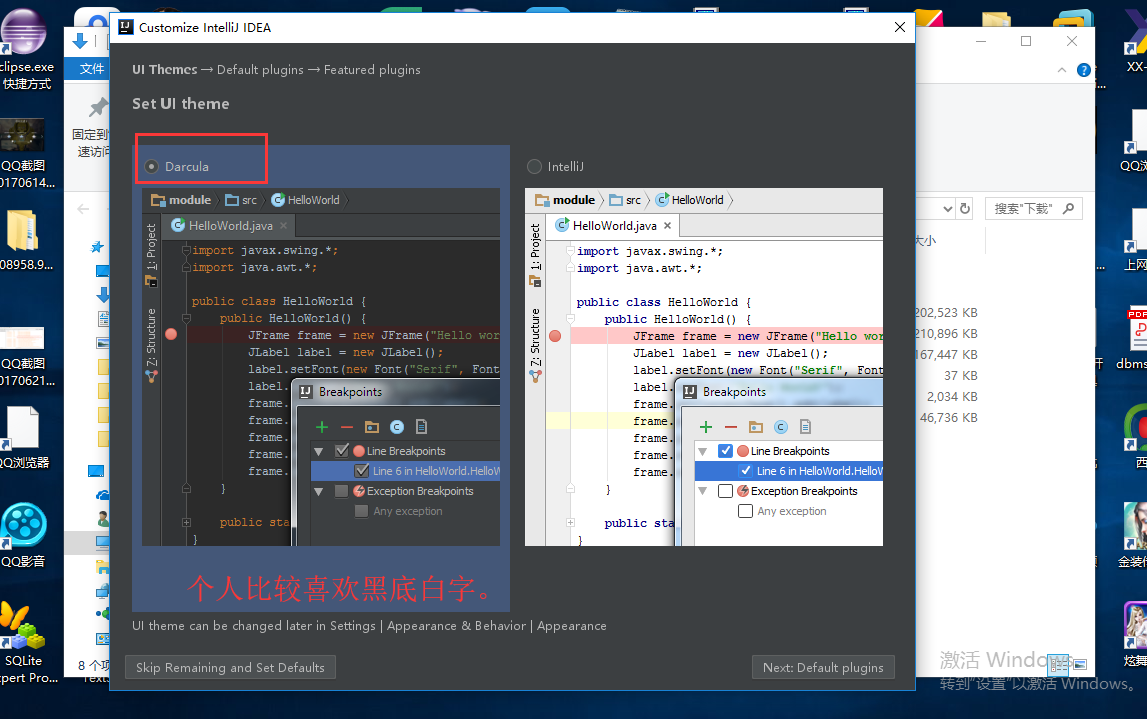Screen dimensions: 1147x719
Task: Click the 210,896 KB file size entry
Action: 946,334
